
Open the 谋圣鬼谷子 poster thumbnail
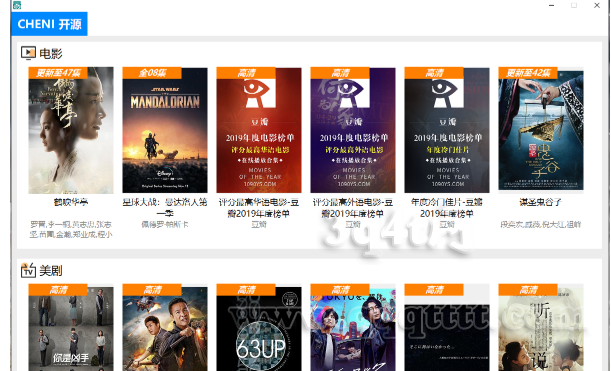[541, 130]
